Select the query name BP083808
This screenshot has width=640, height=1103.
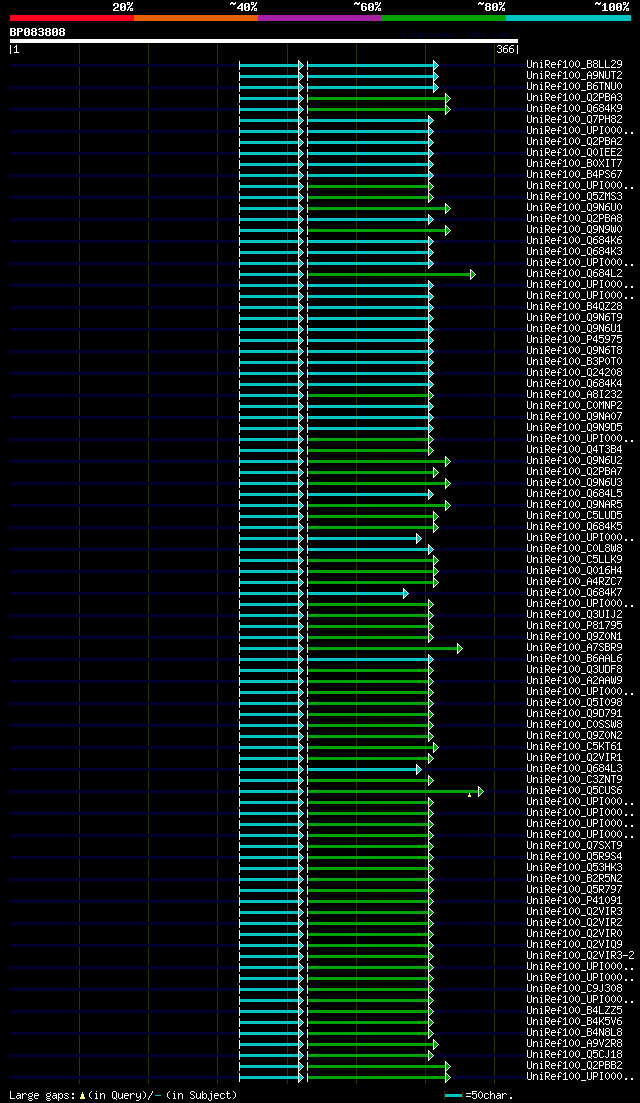37,32
